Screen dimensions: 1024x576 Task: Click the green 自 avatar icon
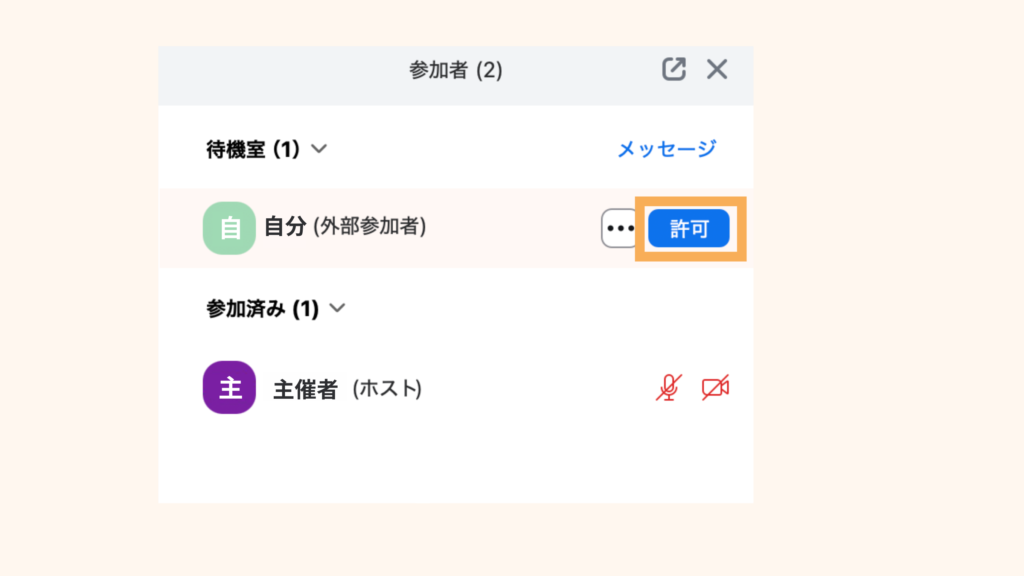229,228
